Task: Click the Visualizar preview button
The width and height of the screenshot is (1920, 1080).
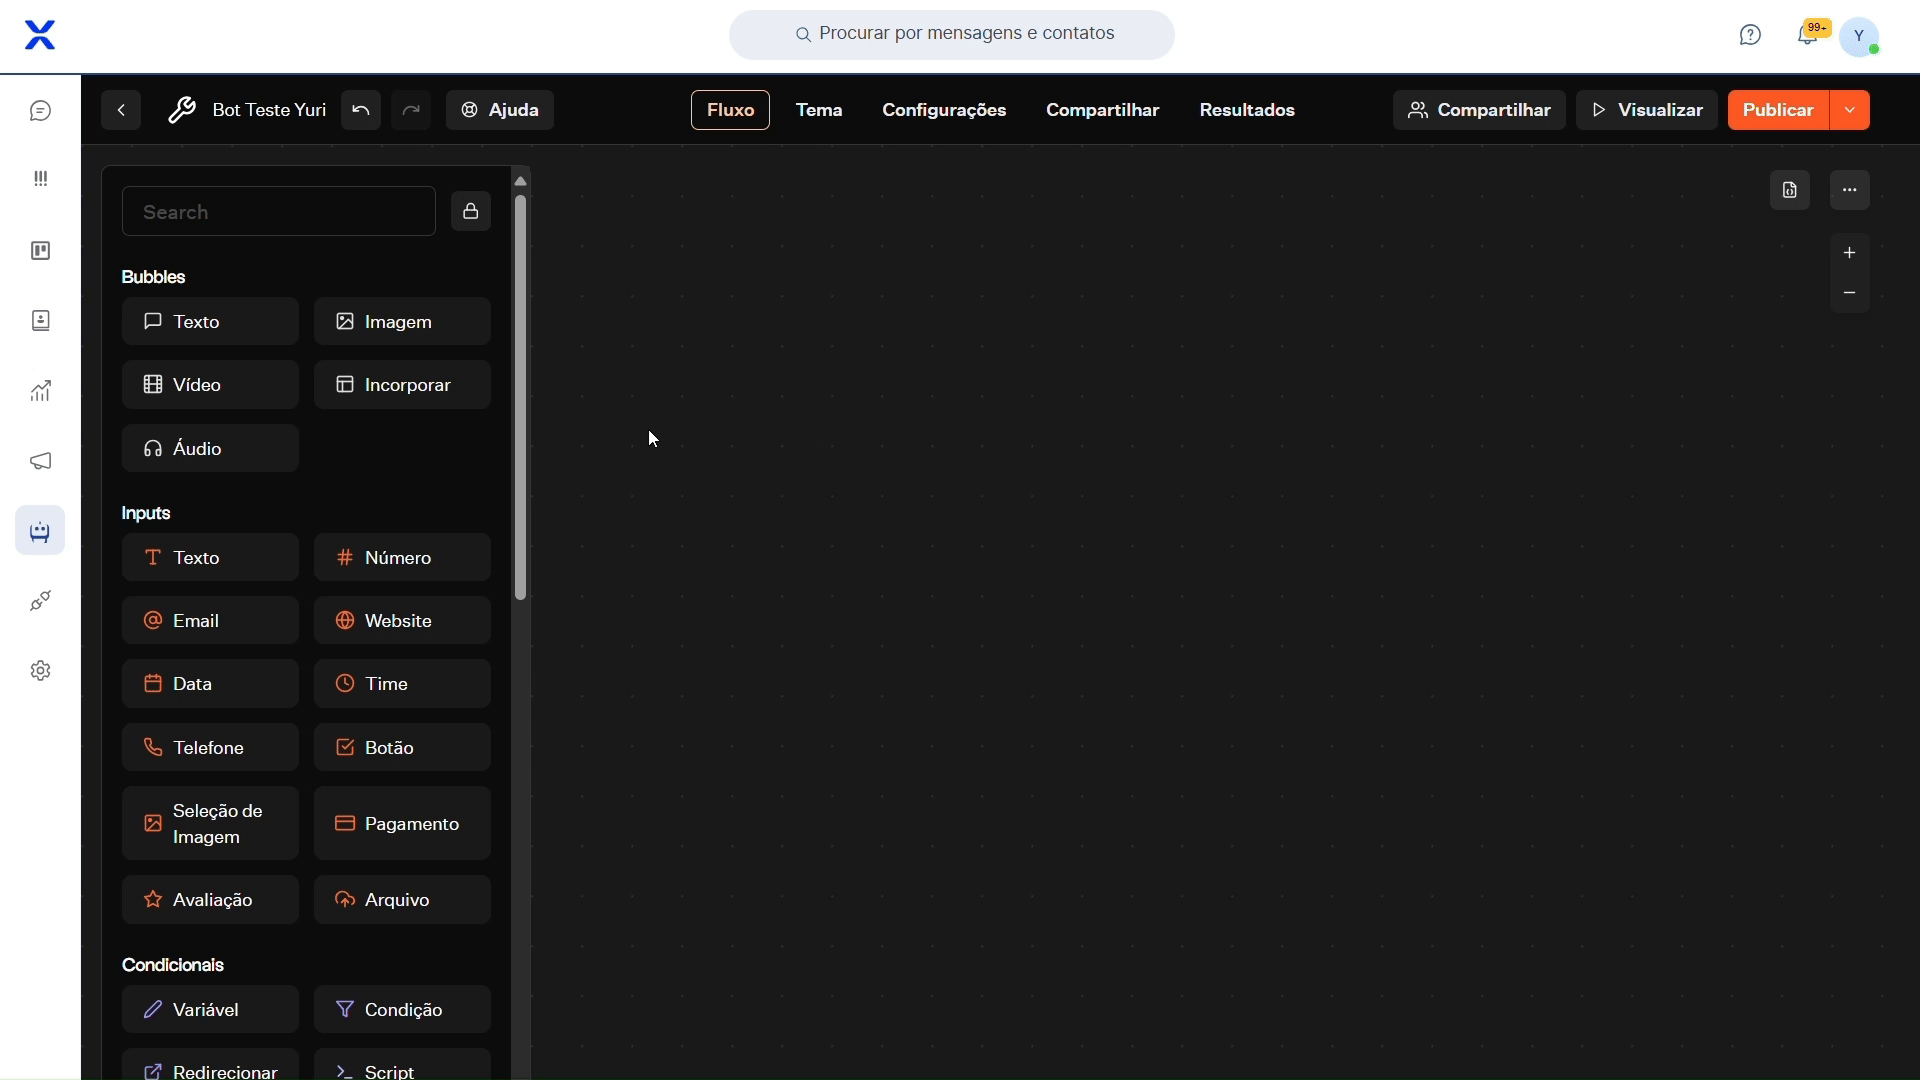Action: [x=1647, y=110]
